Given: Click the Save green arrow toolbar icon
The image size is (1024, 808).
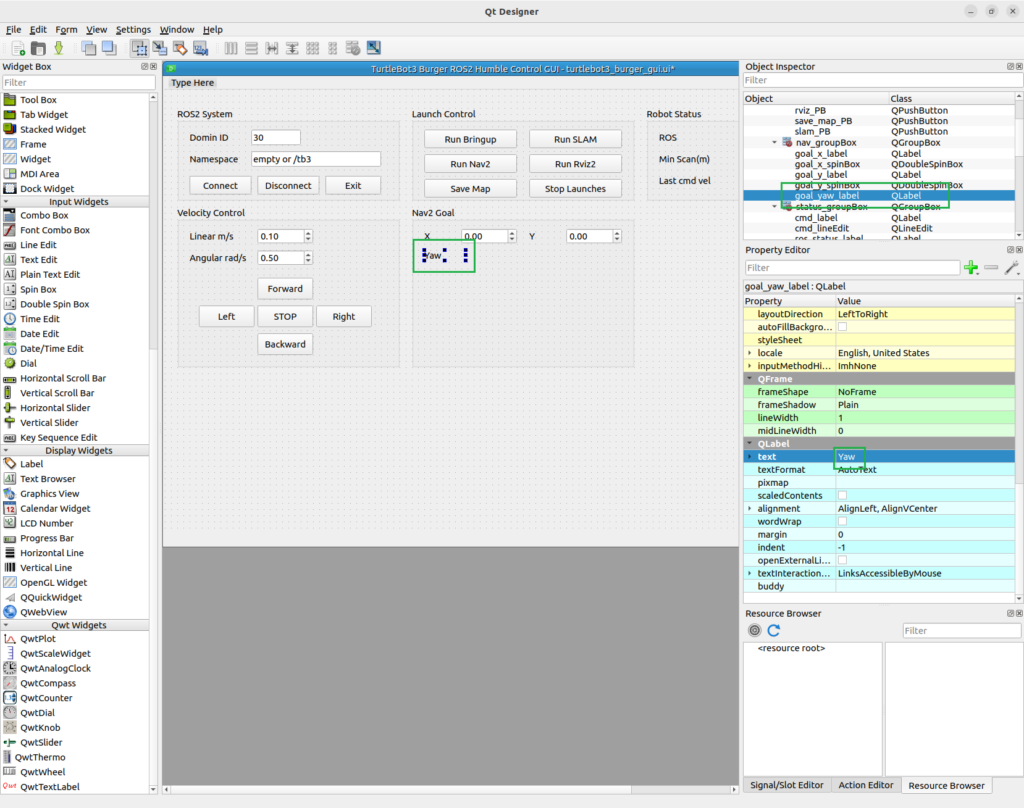Looking at the screenshot, I should (59, 48).
